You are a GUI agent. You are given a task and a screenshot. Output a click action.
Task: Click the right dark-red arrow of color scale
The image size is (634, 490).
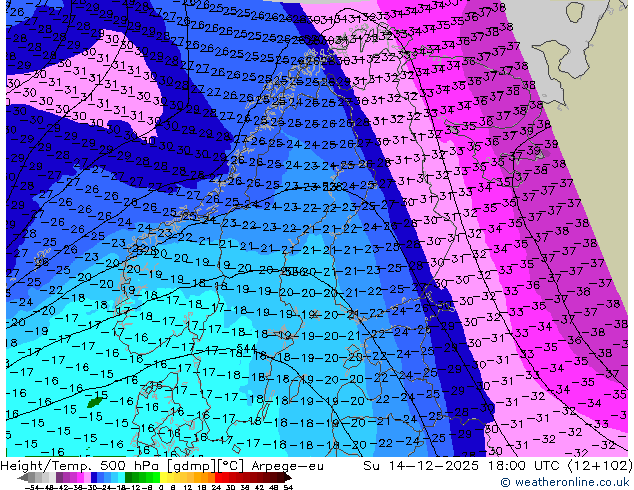(288, 478)
